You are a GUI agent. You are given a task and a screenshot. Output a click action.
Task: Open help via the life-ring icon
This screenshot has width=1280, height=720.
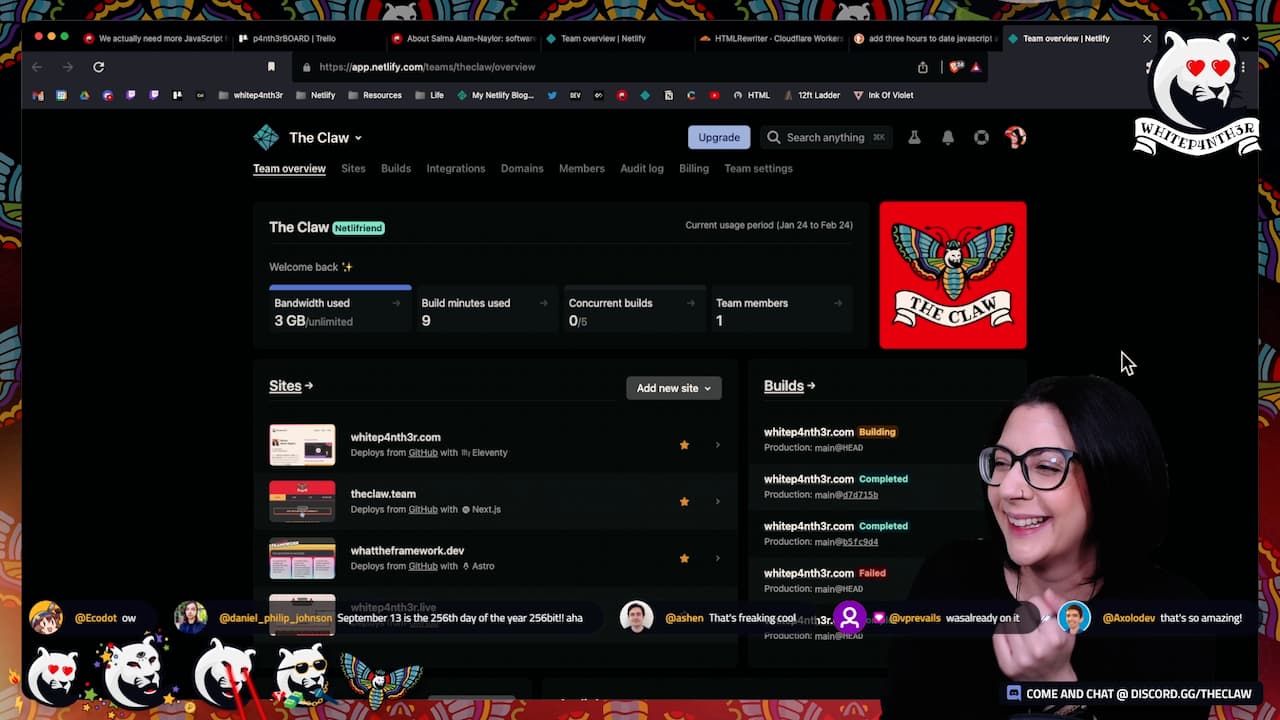coord(980,137)
